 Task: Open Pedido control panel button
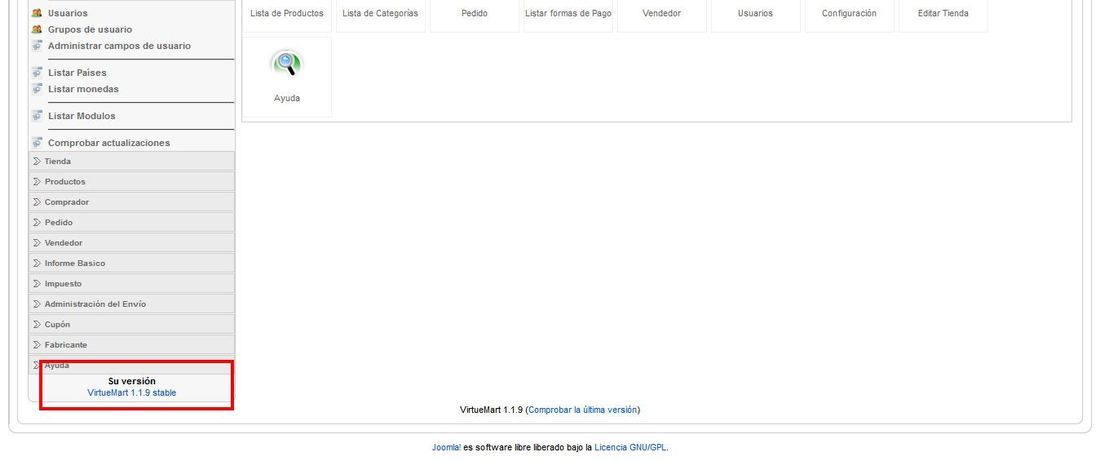tap(474, 14)
